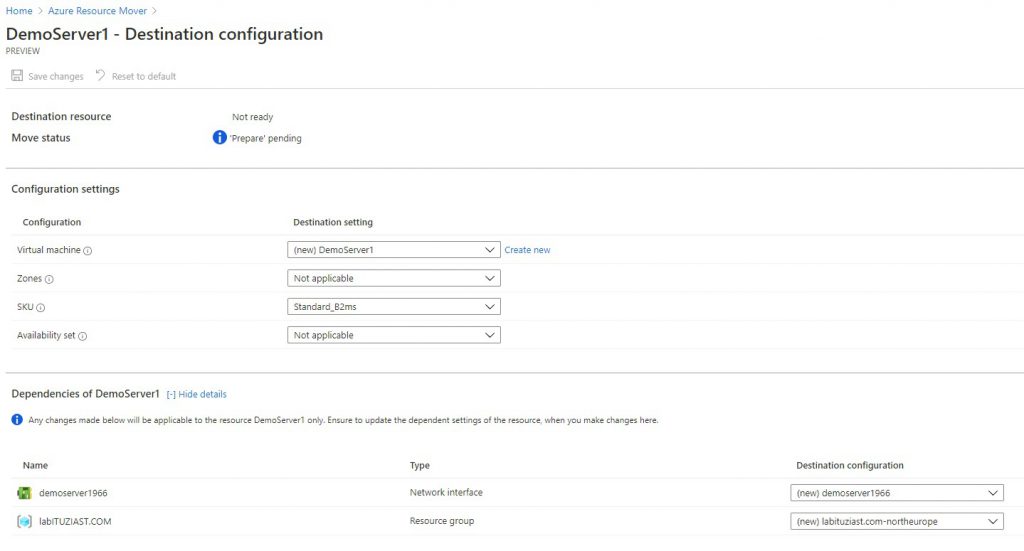Click the Save changes disk icon
Viewport: 1024px width, 551px height.
pos(17,76)
